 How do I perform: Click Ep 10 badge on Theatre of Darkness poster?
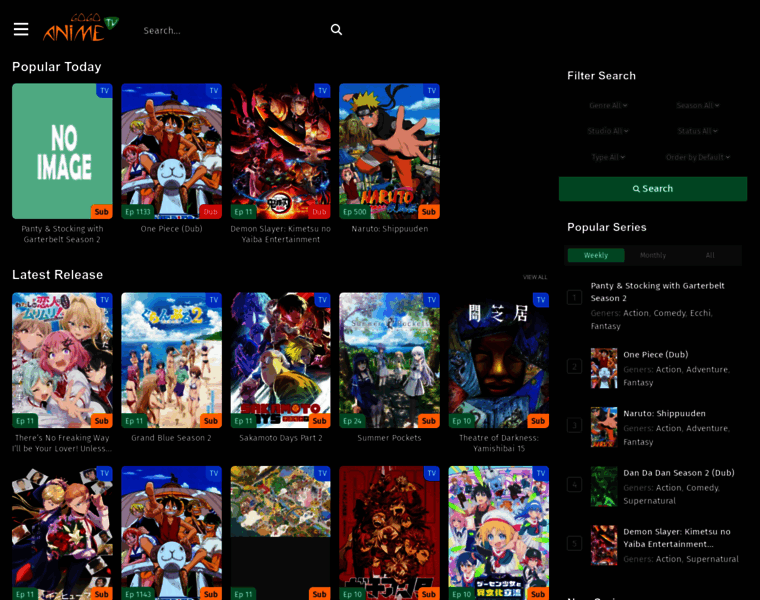pyautogui.click(x=461, y=421)
